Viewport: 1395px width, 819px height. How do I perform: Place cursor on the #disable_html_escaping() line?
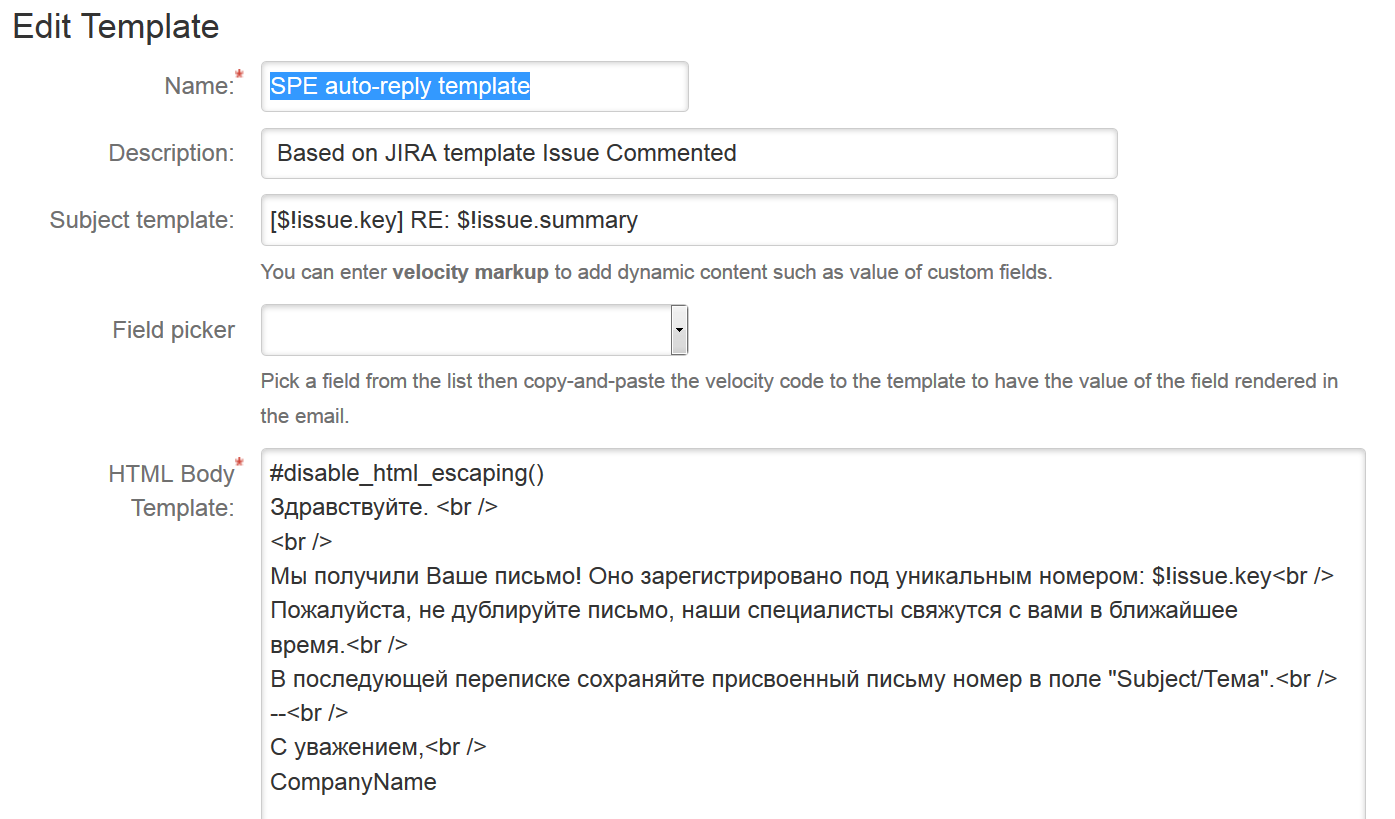pyautogui.click(x=405, y=472)
